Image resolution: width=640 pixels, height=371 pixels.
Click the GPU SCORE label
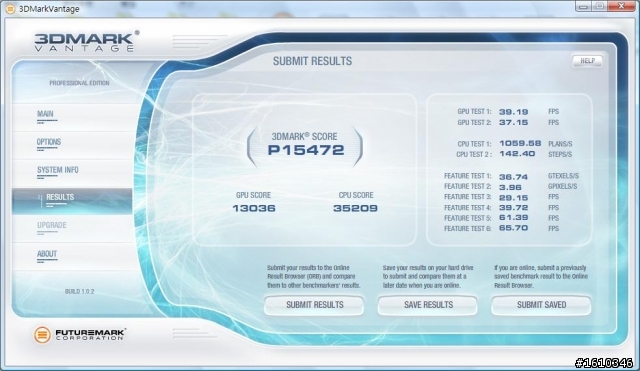[x=253, y=195]
